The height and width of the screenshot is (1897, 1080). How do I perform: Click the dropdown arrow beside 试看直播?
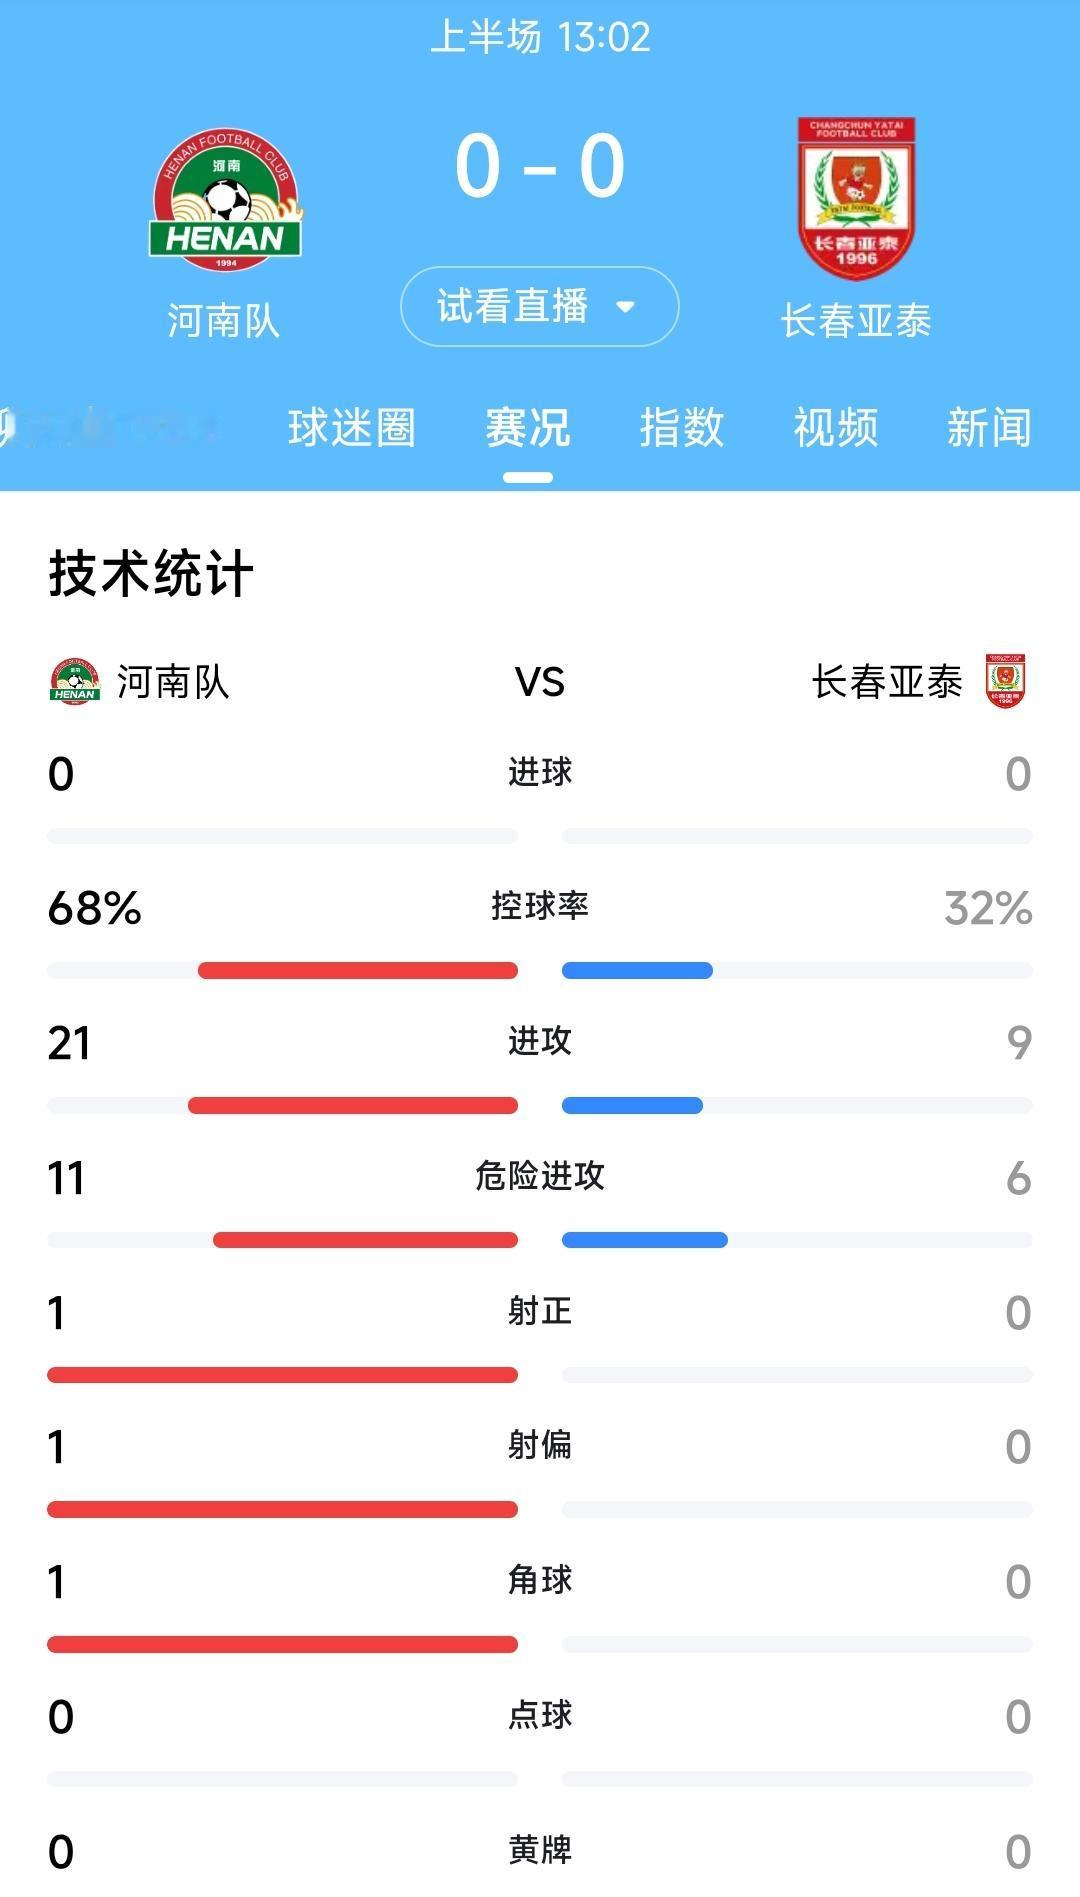click(x=626, y=306)
